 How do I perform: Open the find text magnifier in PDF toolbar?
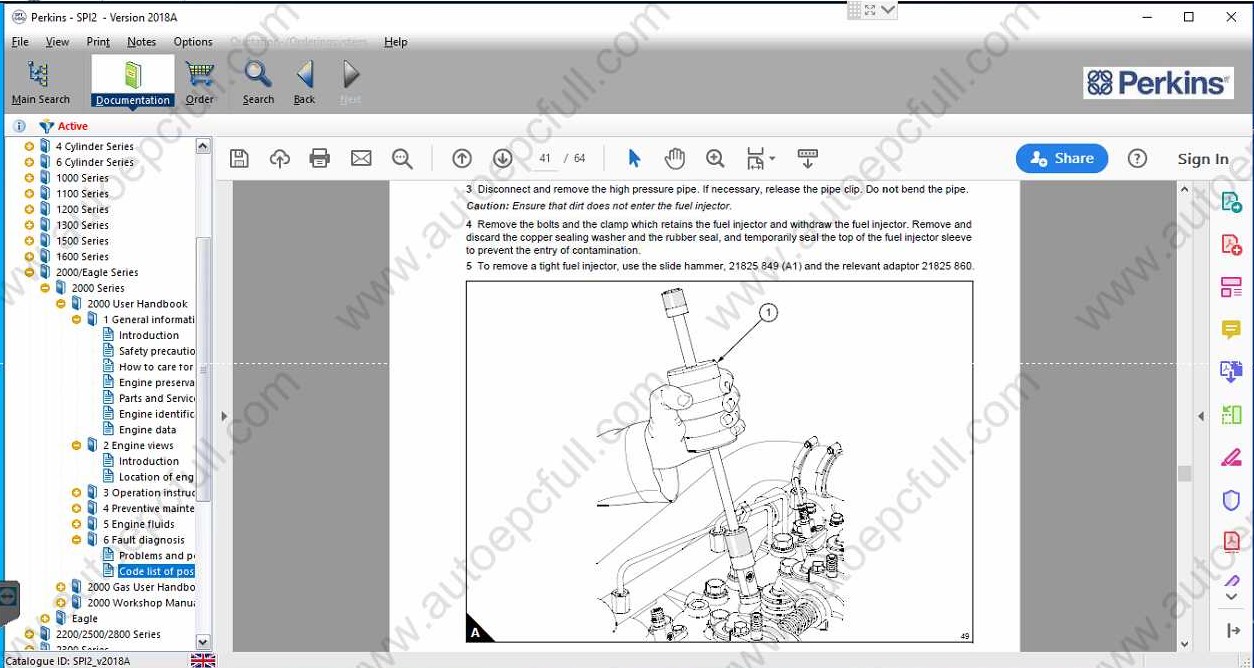click(x=402, y=158)
